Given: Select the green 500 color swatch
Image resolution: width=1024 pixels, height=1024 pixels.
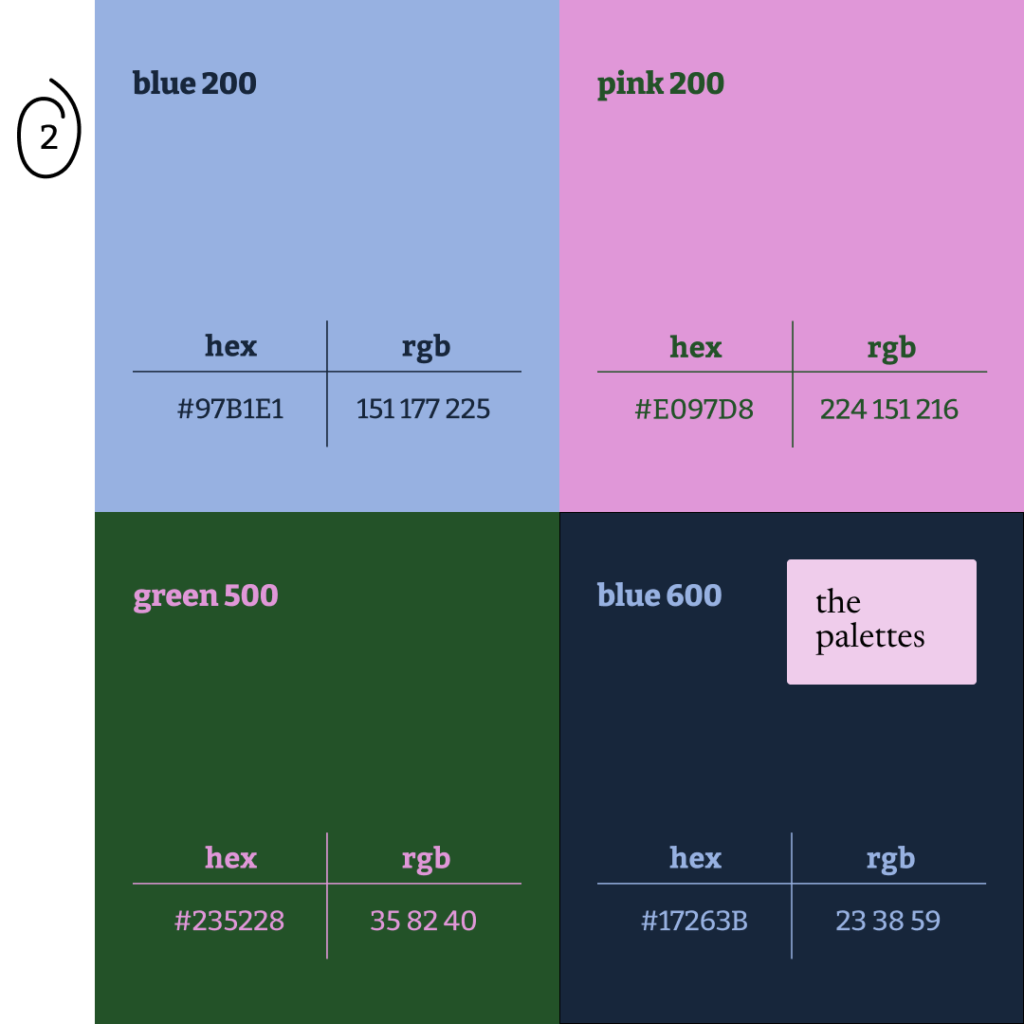Looking at the screenshot, I should click(x=327, y=768).
